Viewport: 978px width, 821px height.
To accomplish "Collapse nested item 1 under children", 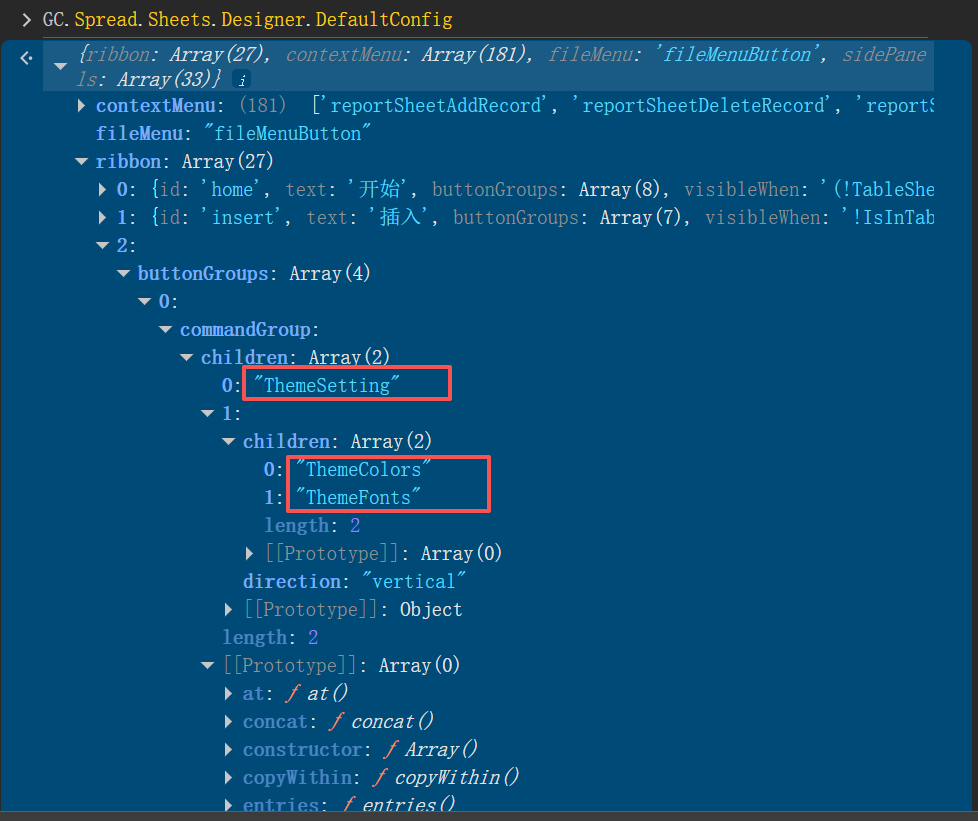I will pyautogui.click(x=208, y=413).
